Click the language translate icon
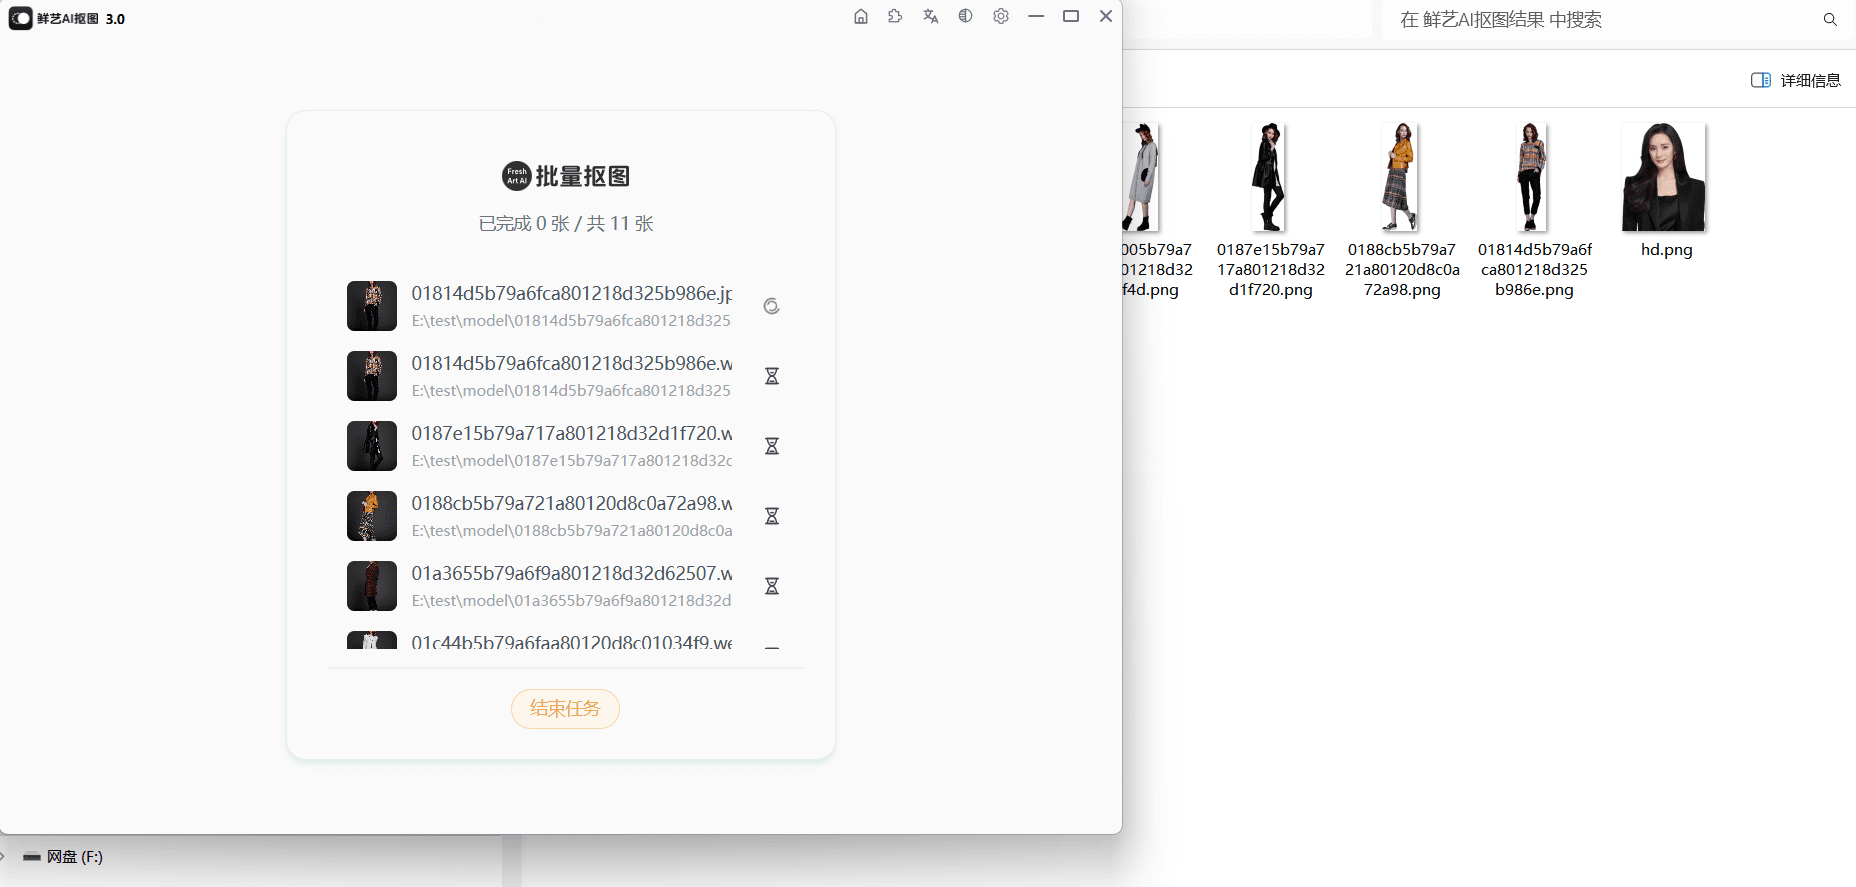Viewport: 1856px width, 887px height. click(931, 16)
